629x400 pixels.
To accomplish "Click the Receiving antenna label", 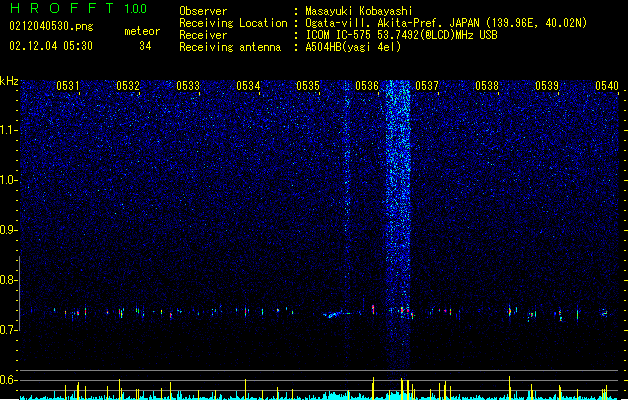I will pyautogui.click(x=230, y=47).
